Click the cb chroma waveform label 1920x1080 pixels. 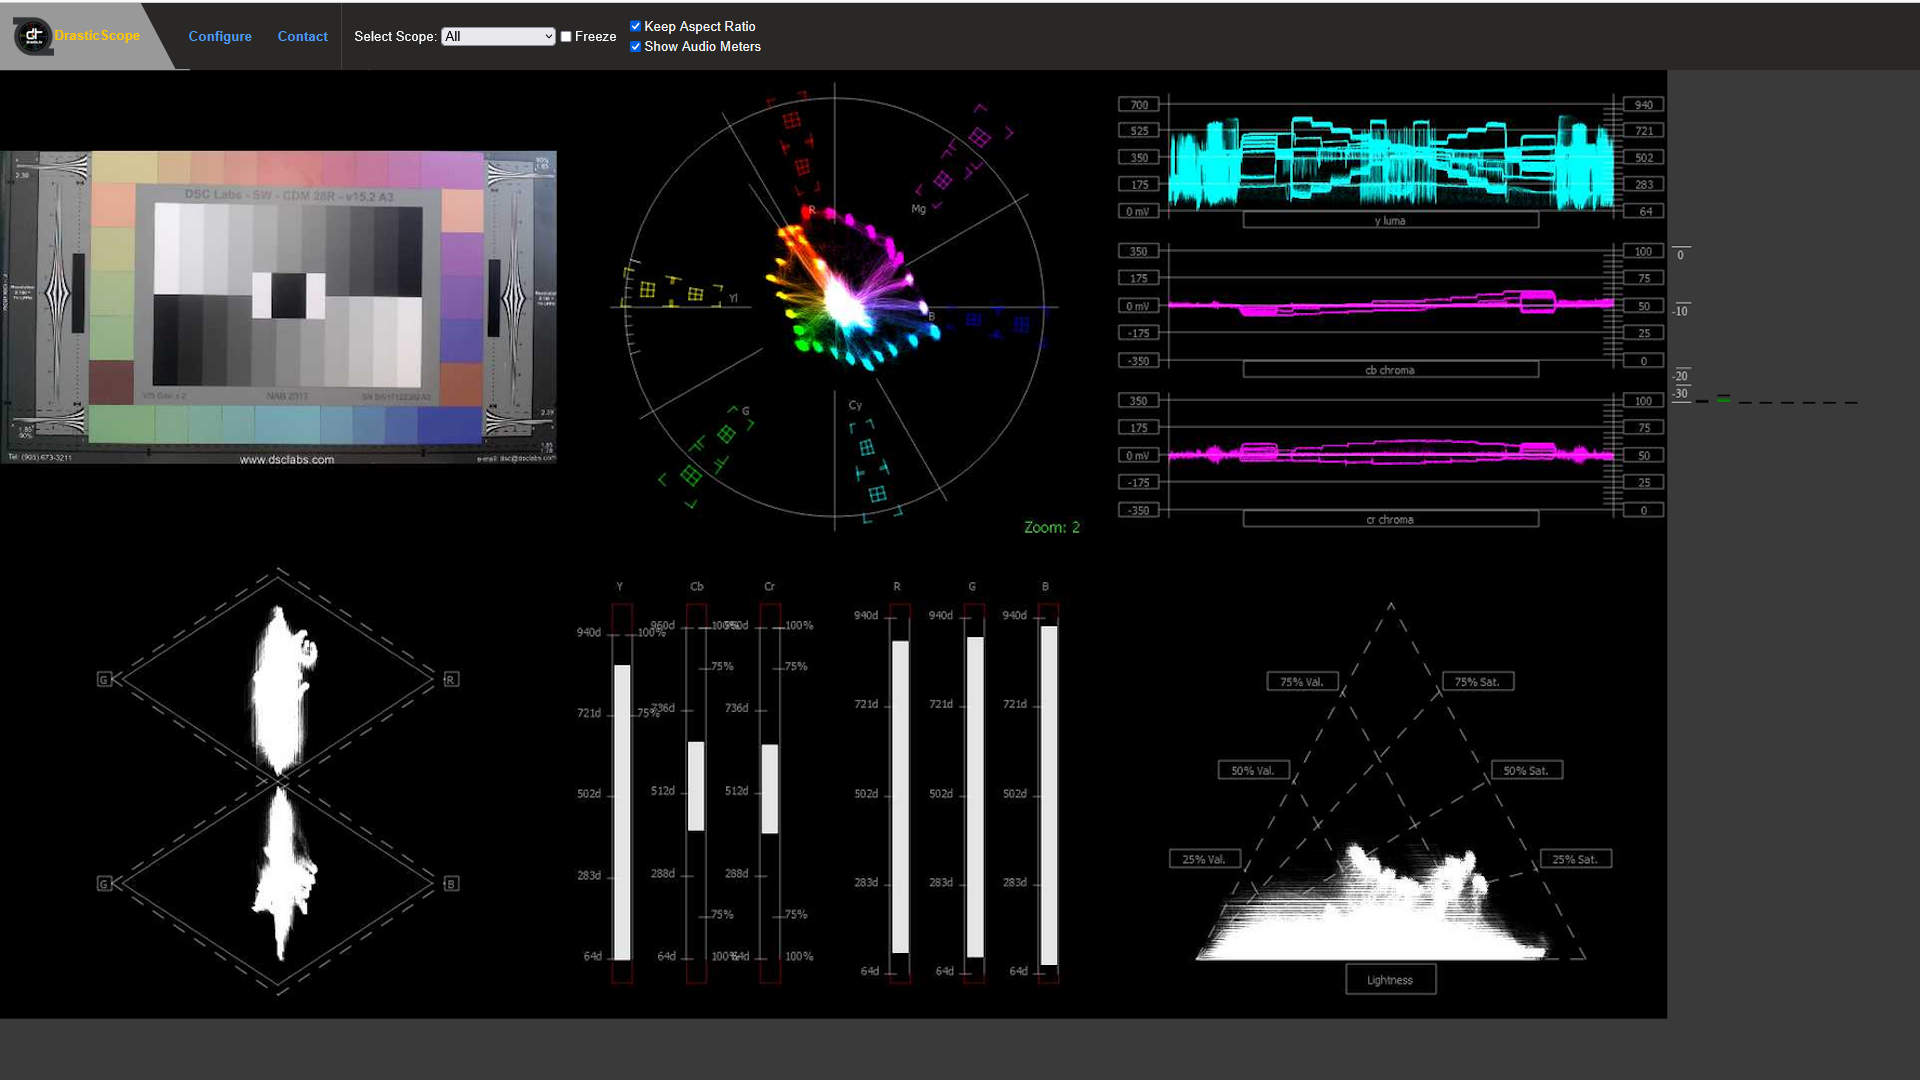[x=1390, y=370]
